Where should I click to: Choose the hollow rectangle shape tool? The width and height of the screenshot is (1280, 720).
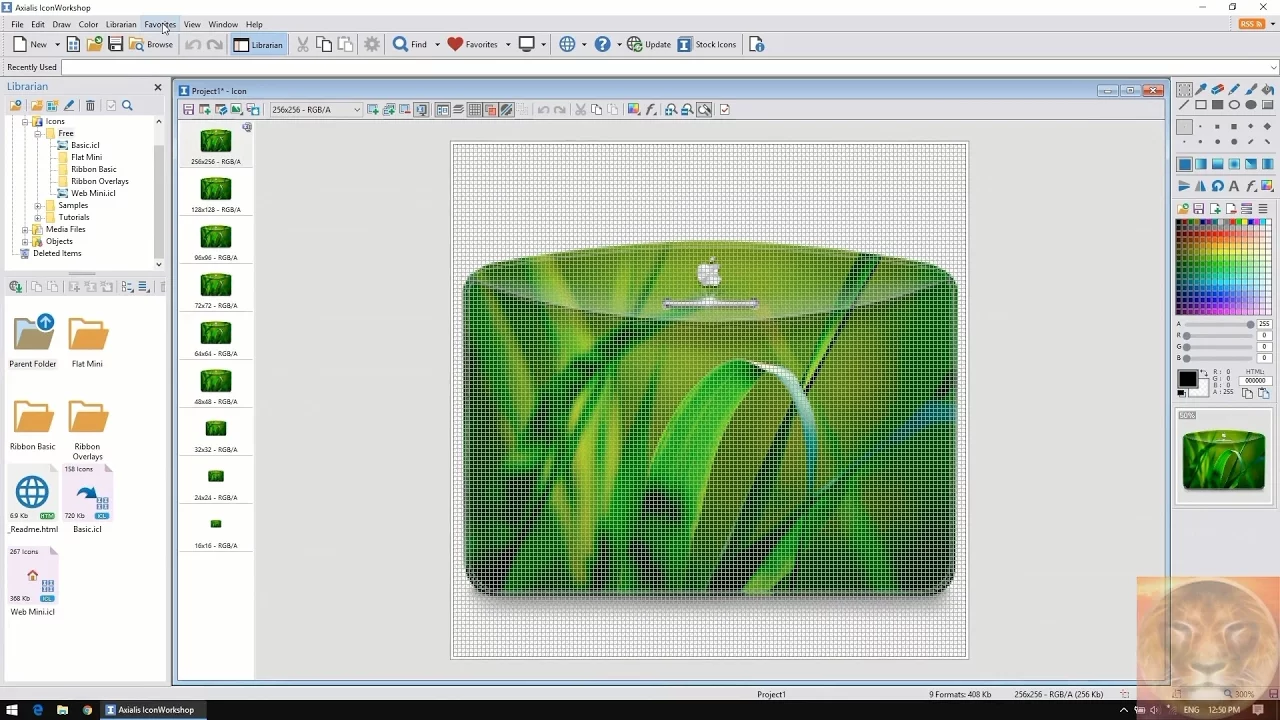[x=1201, y=105]
